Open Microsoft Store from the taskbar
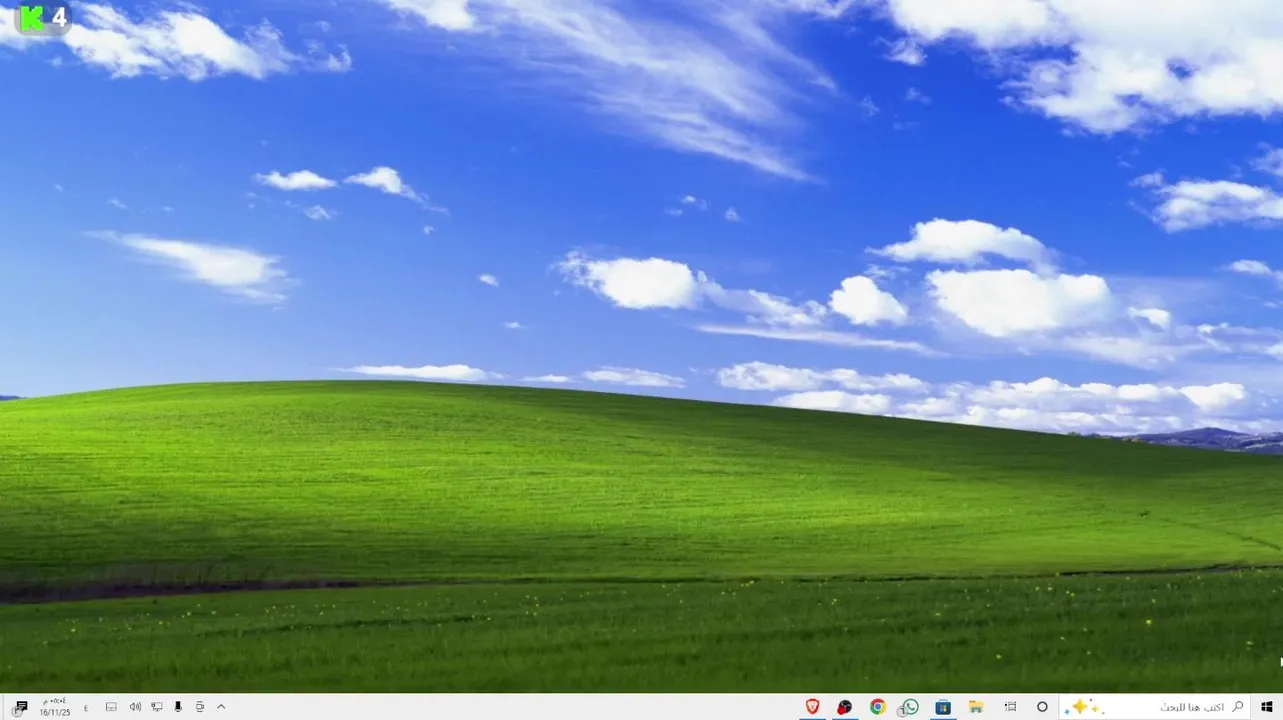The width and height of the screenshot is (1283, 720). [x=942, y=707]
